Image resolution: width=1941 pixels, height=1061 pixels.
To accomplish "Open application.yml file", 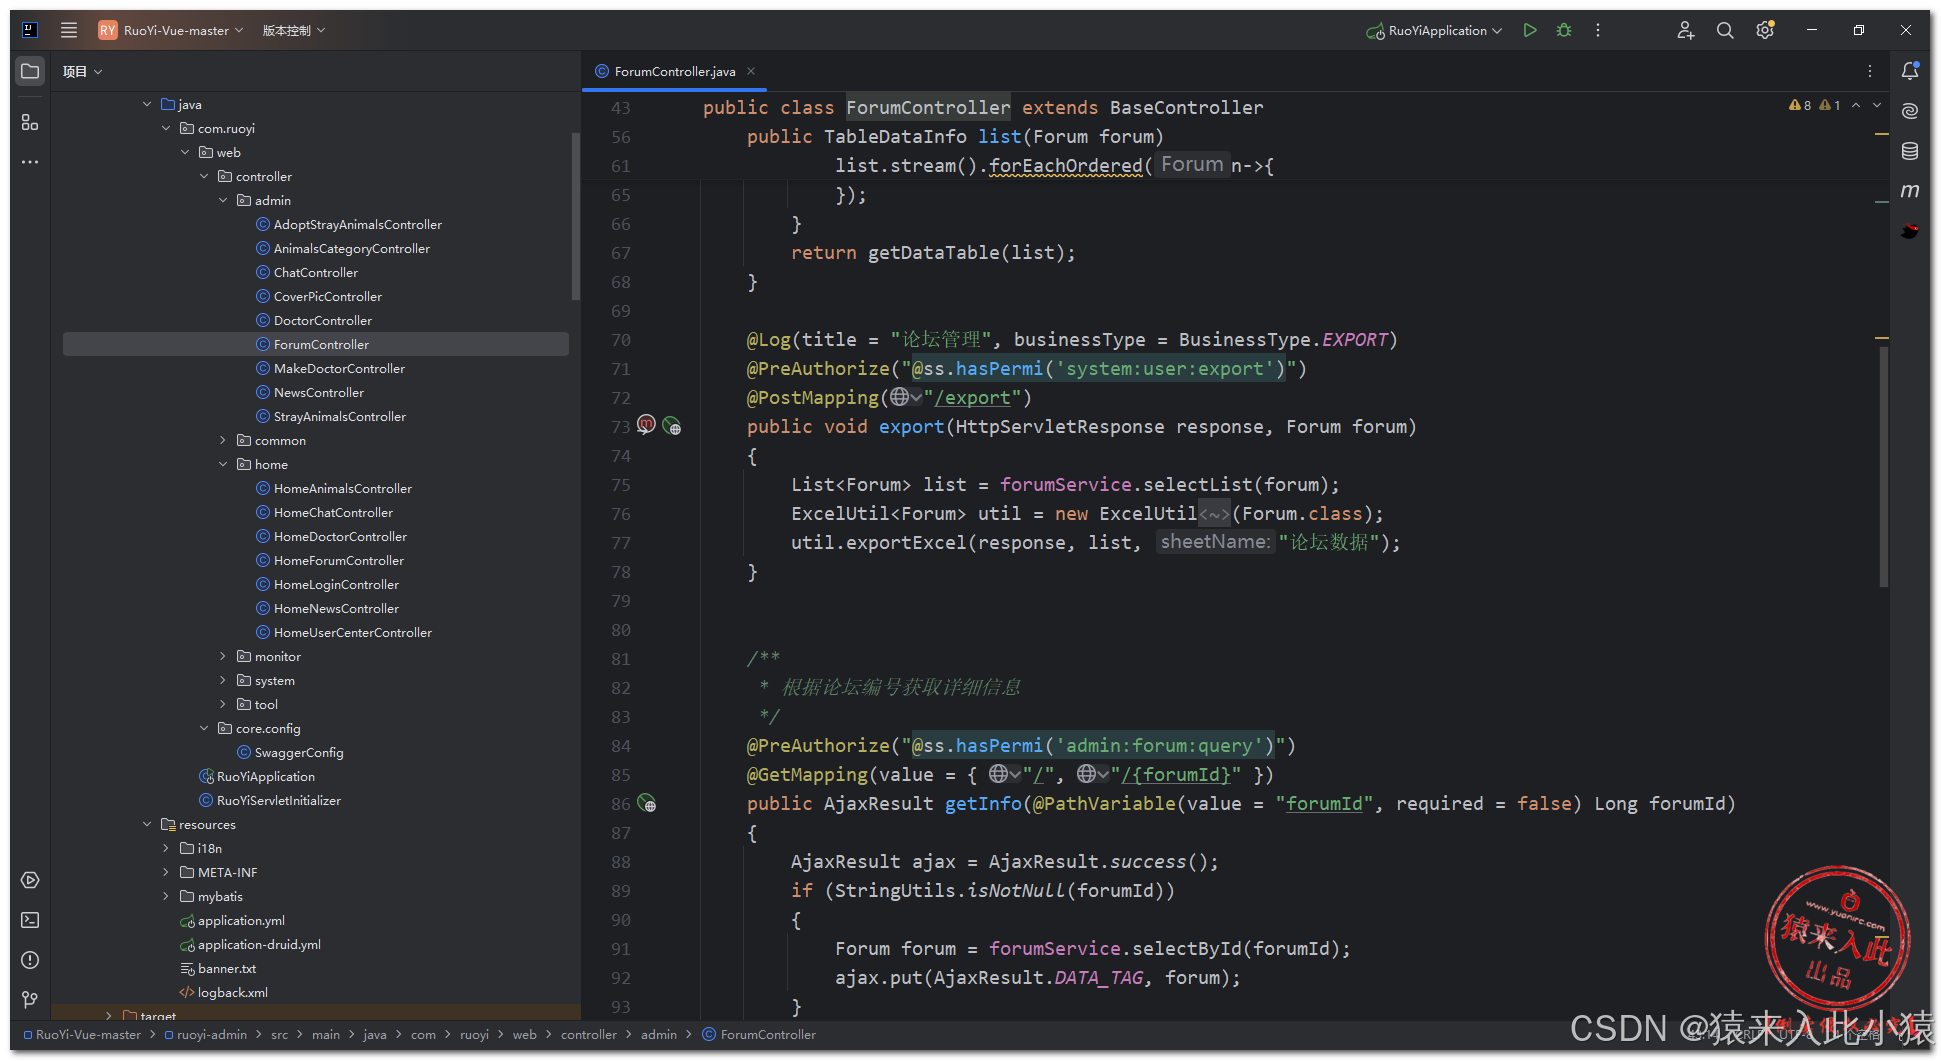I will coord(240,920).
